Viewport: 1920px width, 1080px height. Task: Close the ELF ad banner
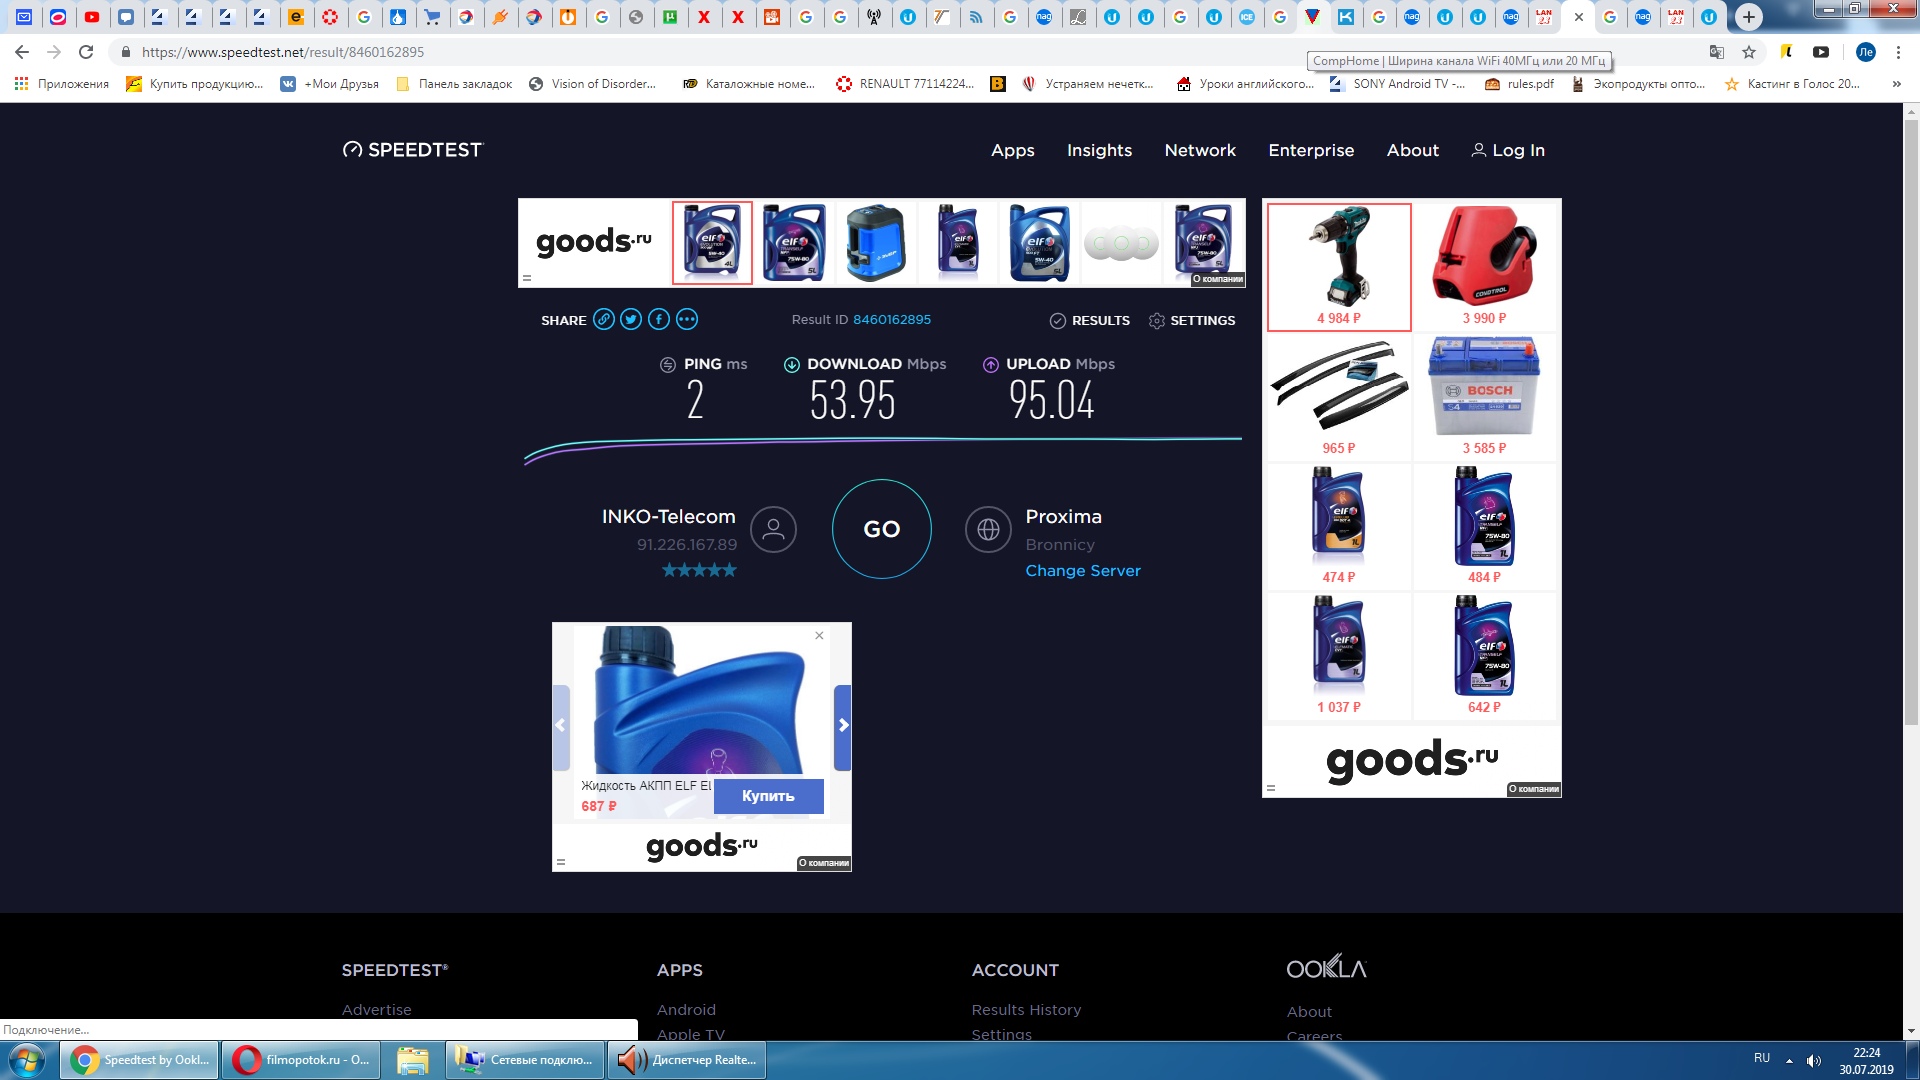(x=819, y=636)
